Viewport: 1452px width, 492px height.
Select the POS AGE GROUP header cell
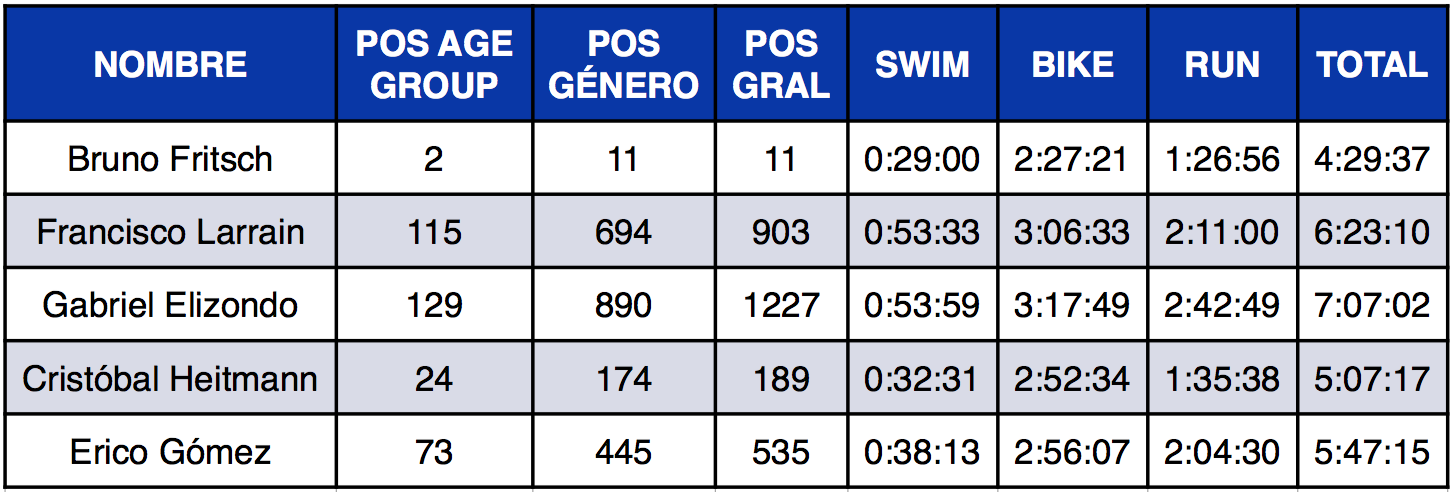tap(434, 65)
